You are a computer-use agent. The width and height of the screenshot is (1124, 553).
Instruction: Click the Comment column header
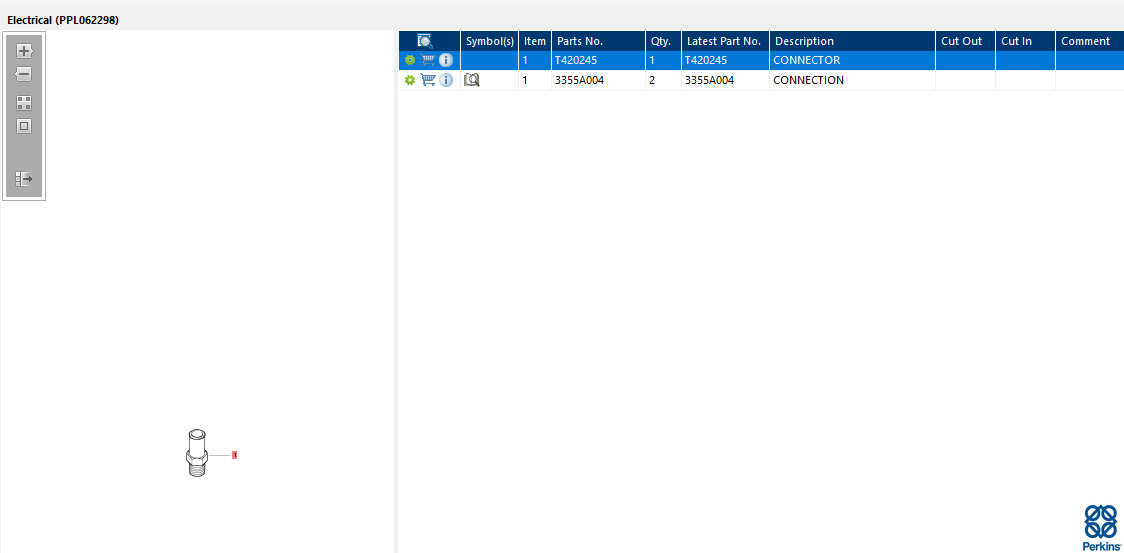coord(1090,41)
